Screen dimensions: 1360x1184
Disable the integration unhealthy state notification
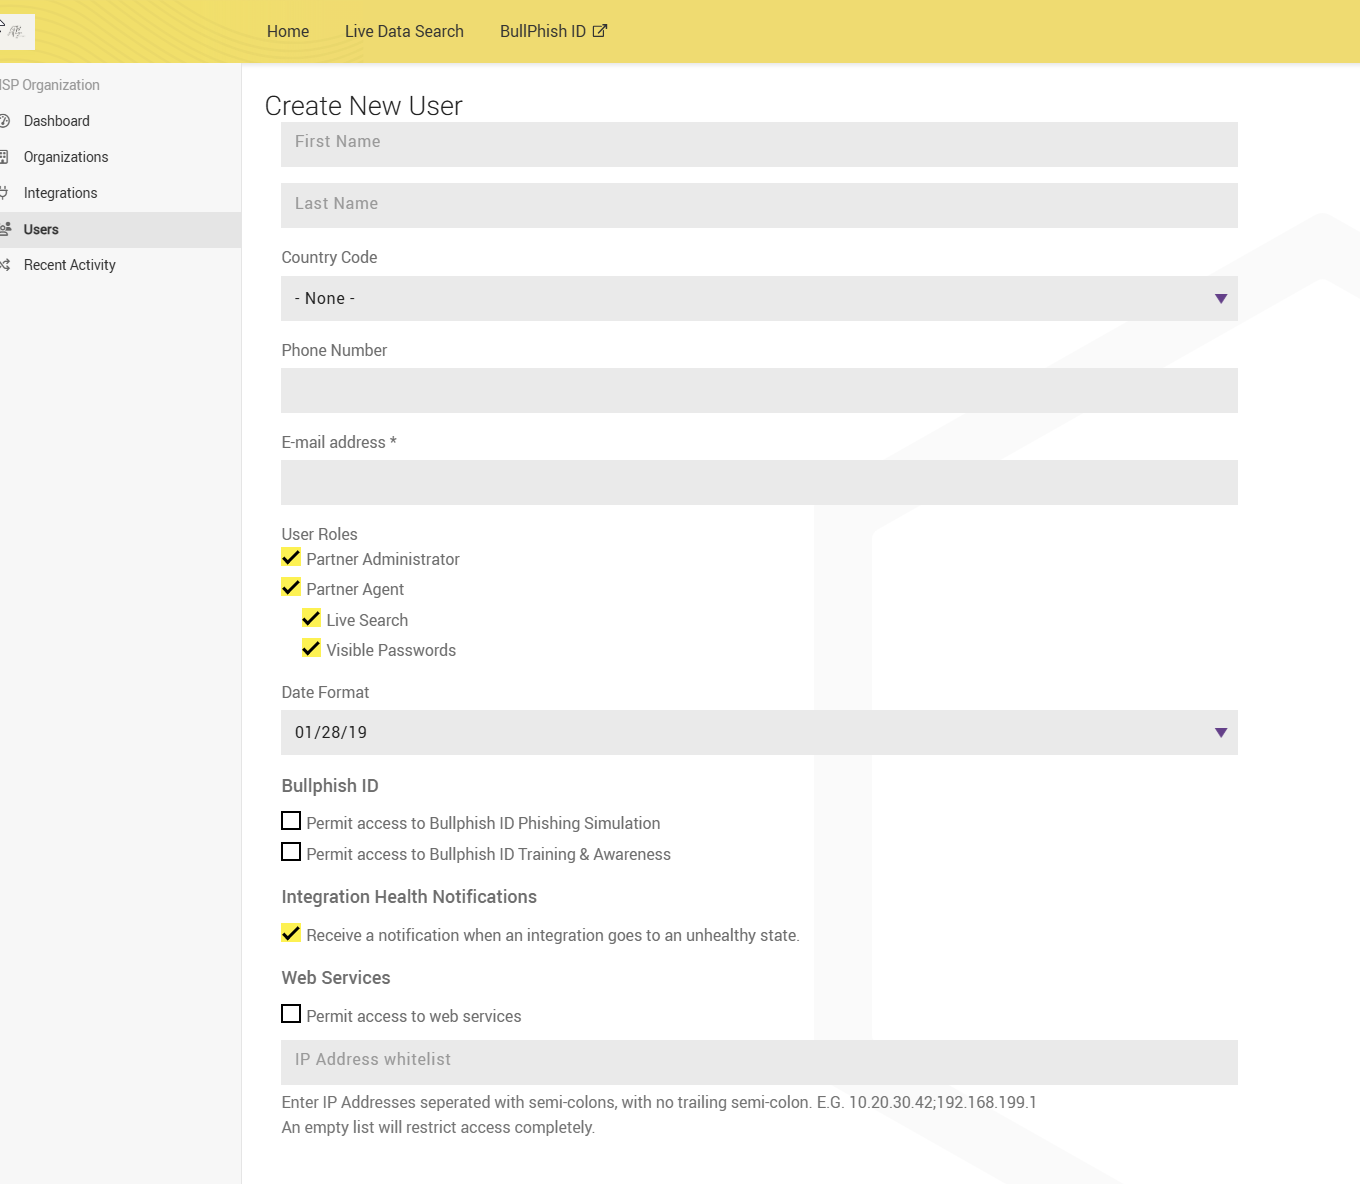point(291,933)
